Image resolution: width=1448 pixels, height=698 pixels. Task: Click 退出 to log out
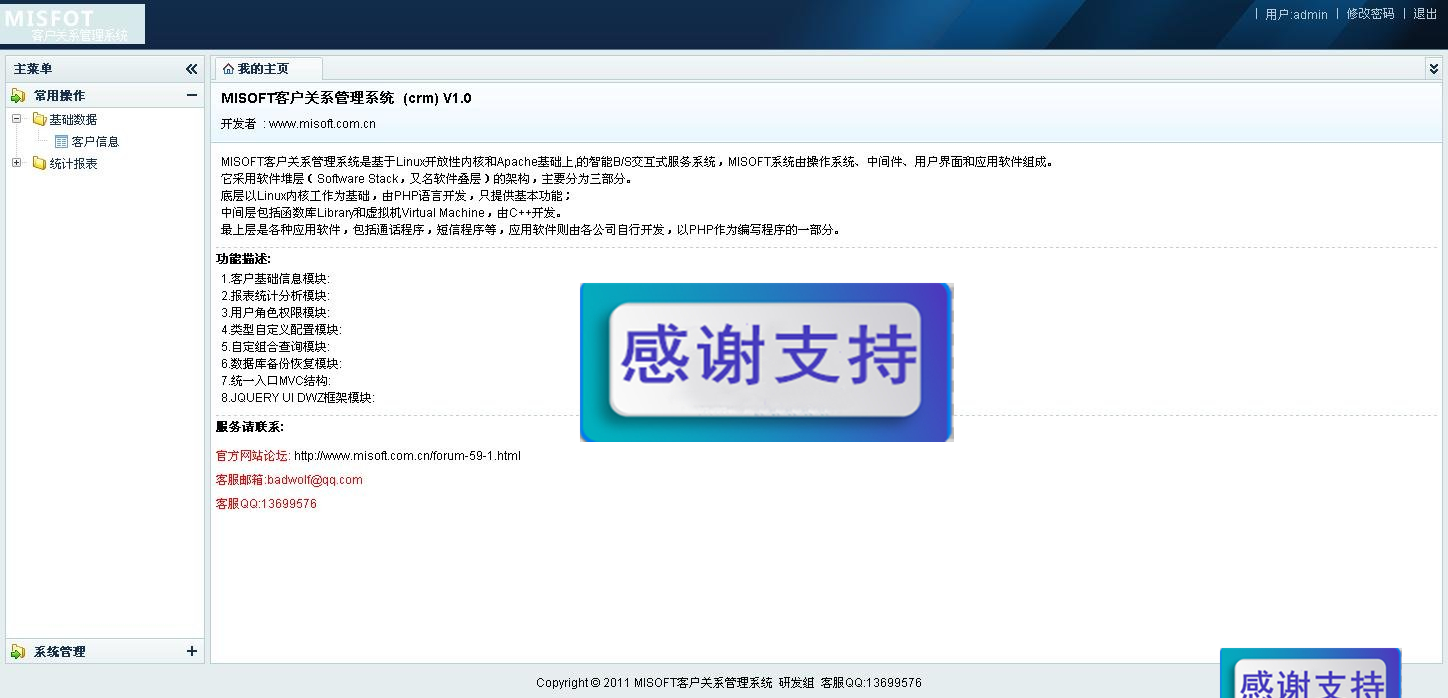[x=1425, y=14]
